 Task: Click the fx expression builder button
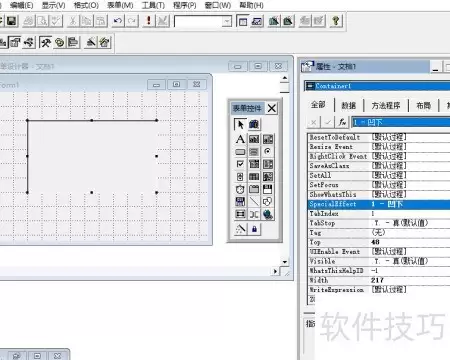pos(342,122)
